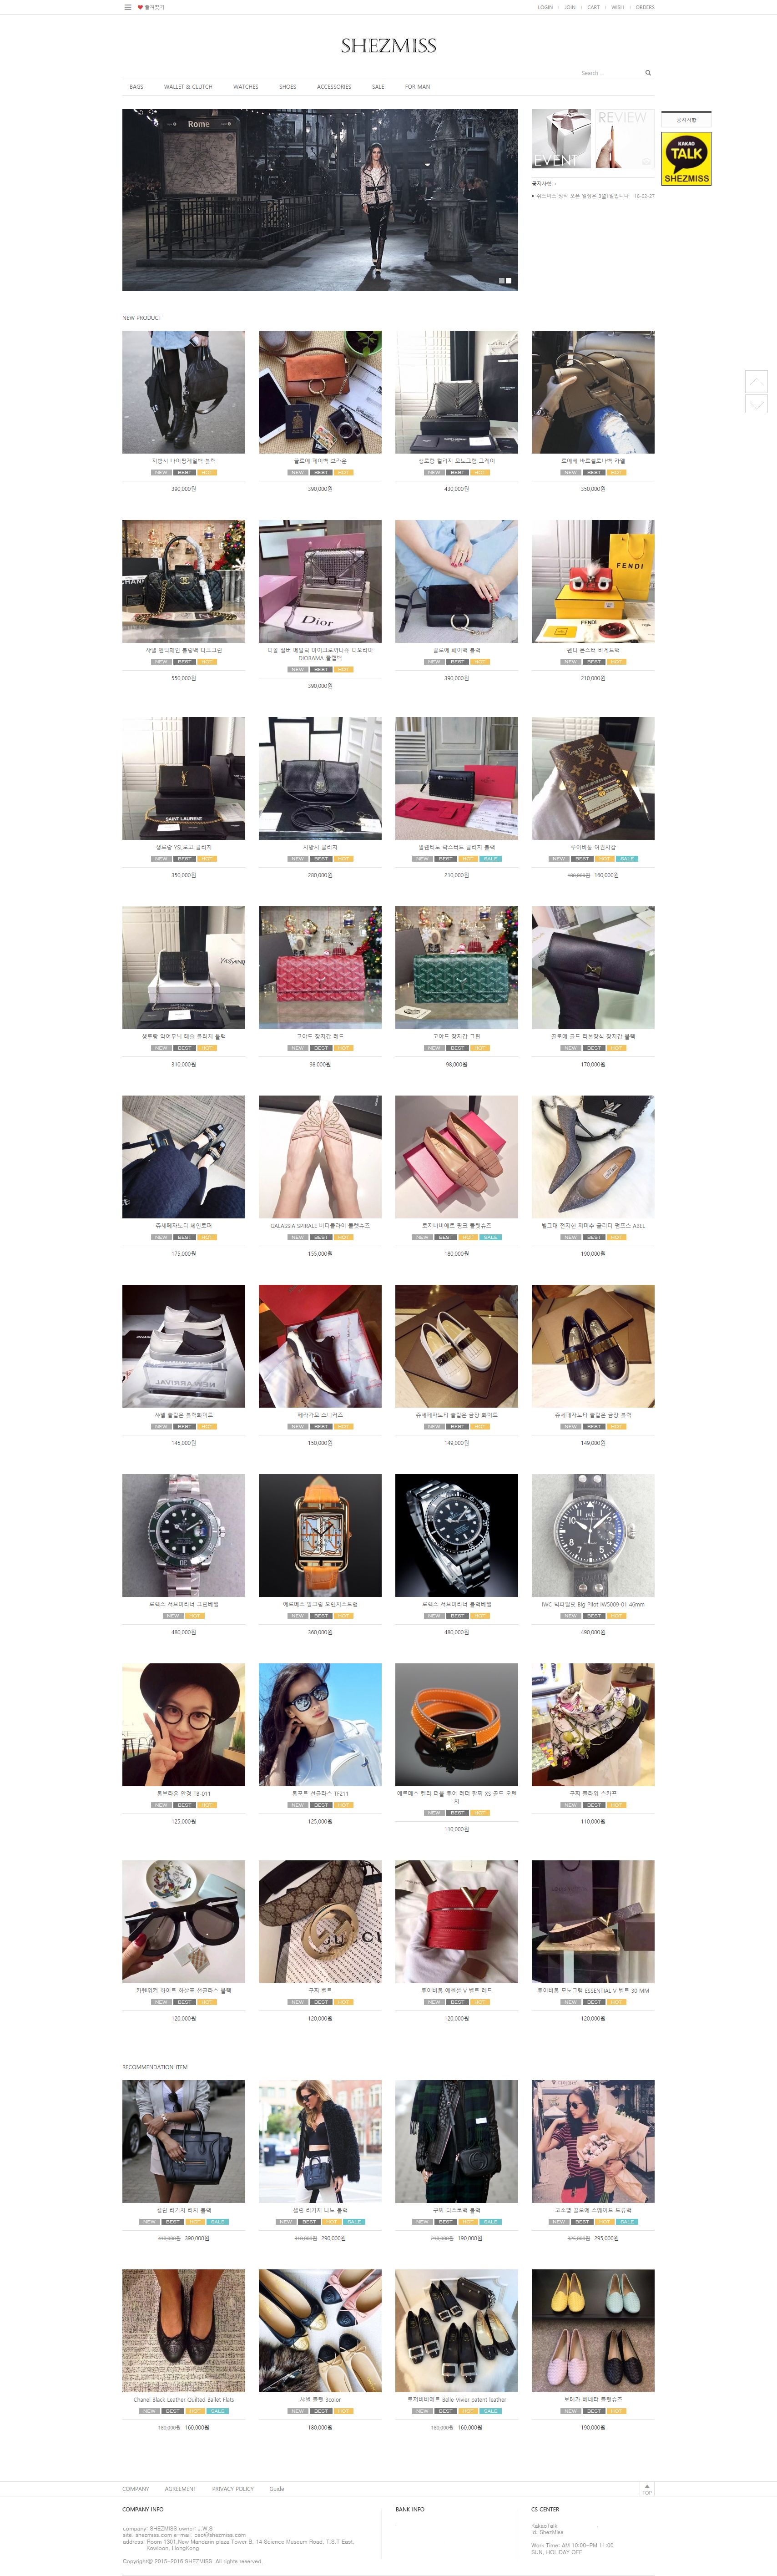The image size is (777, 2576).
Task: Click the LOGIN link in the top bar
Action: point(545,7)
